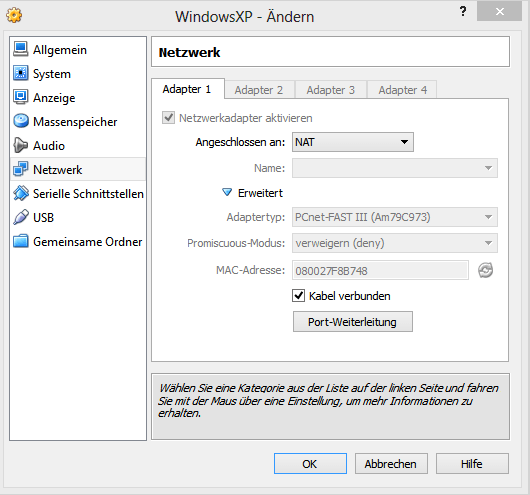Click the gear icon in title bar

click(14, 15)
